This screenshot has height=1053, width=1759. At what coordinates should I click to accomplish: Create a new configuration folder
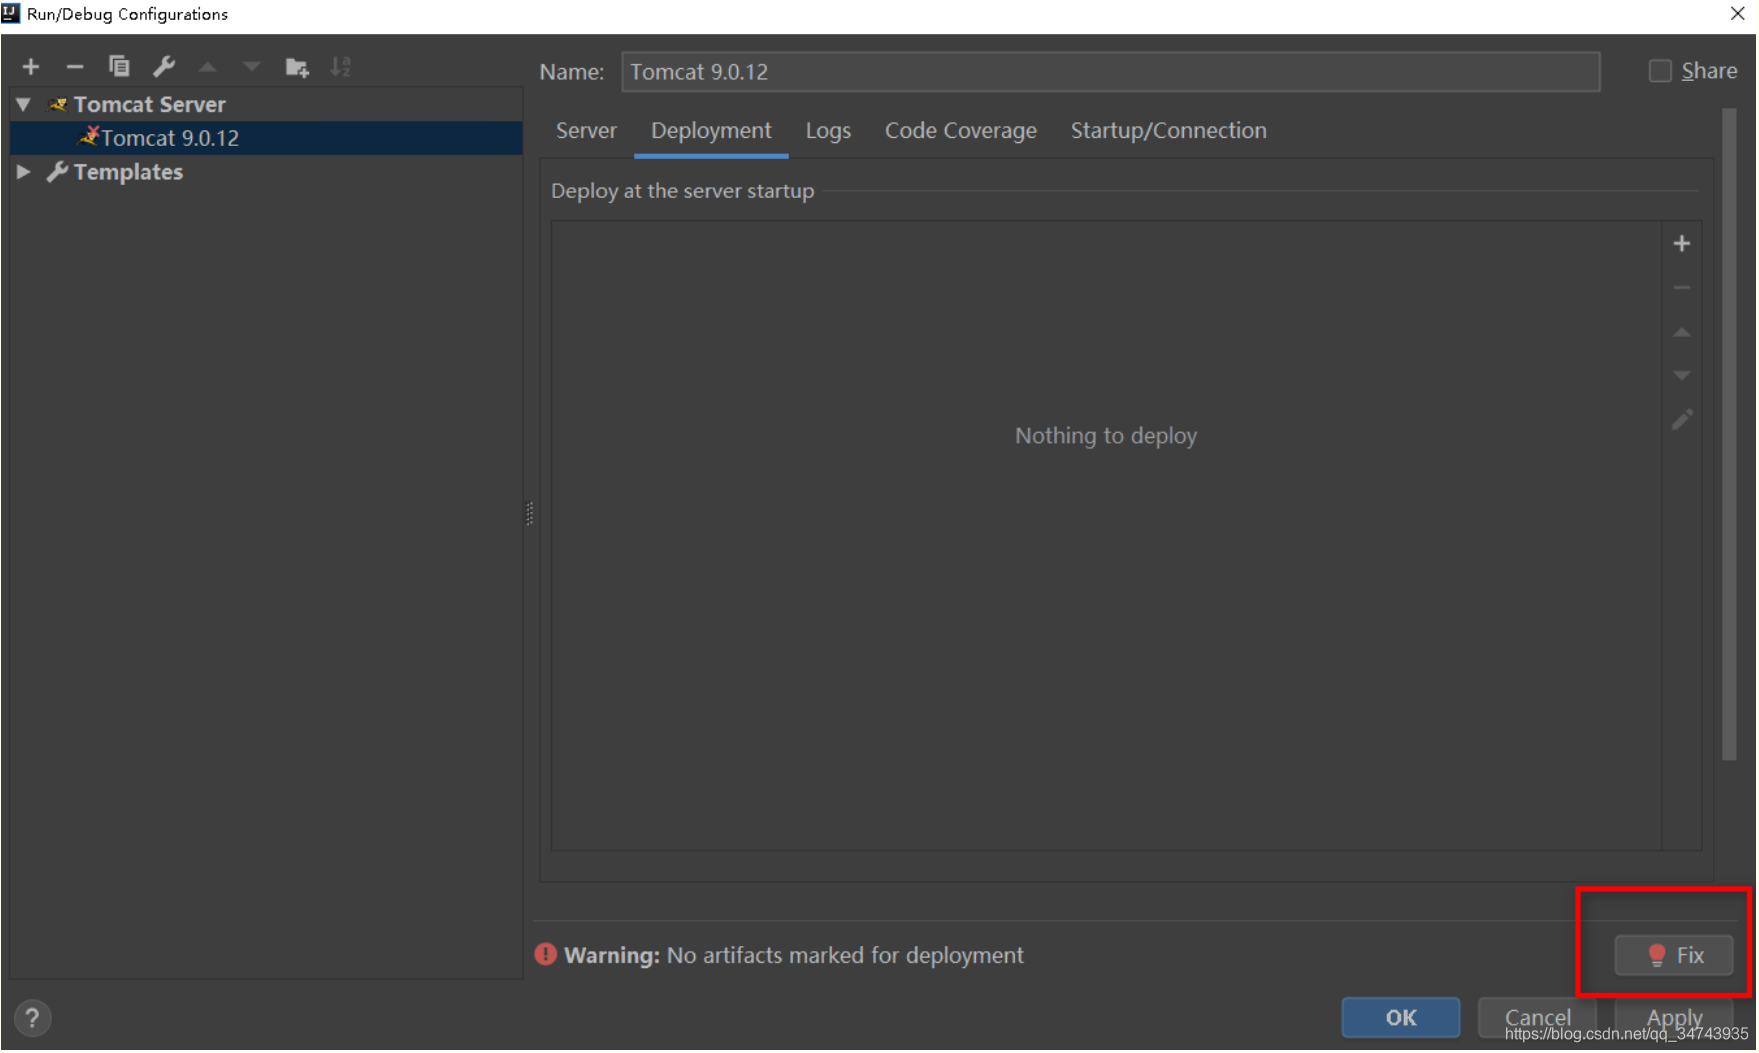297,67
